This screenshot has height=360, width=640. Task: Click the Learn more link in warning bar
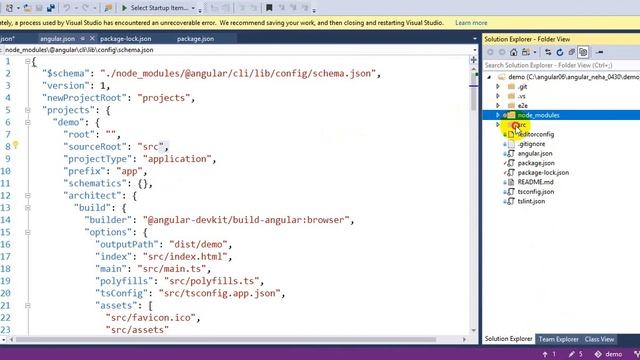[x=471, y=23]
